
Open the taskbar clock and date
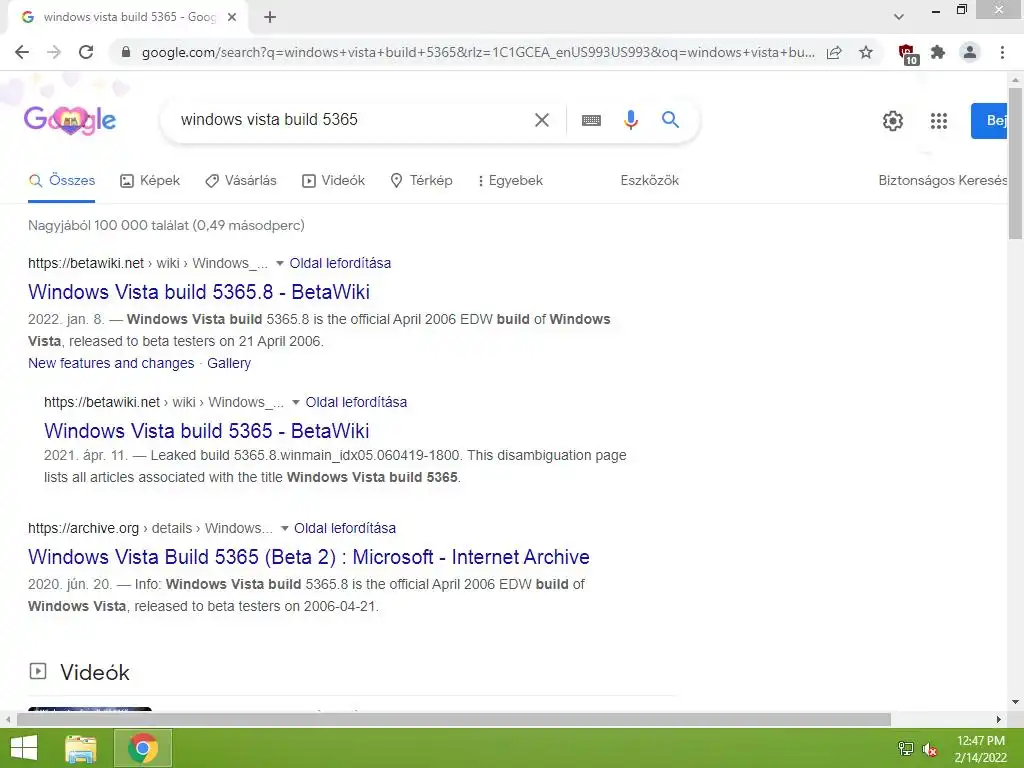981,749
